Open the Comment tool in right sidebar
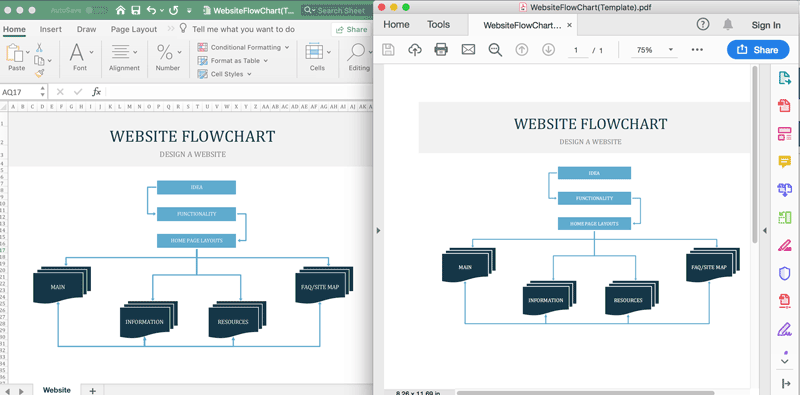This screenshot has width=800, height=395. (x=784, y=162)
